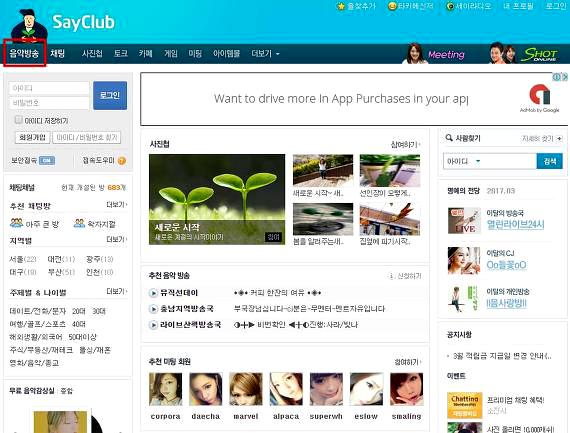The height and width of the screenshot is (433, 570).
Task: Open the Meeting banner
Action: tap(434, 54)
